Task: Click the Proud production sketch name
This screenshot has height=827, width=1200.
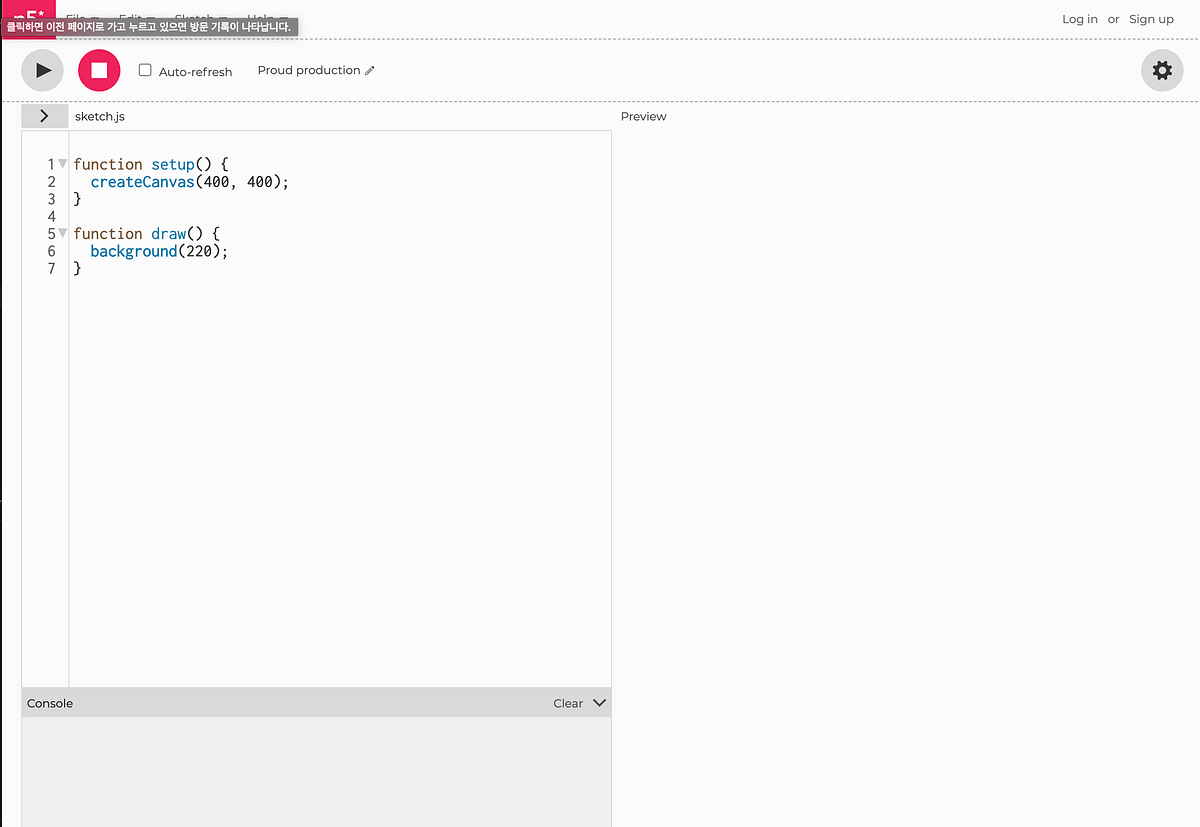Action: coord(309,70)
